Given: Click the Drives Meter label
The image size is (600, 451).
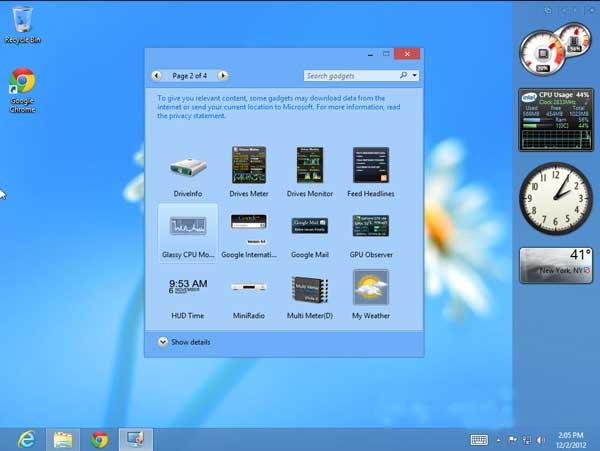Looking at the screenshot, I should pyautogui.click(x=249, y=194).
